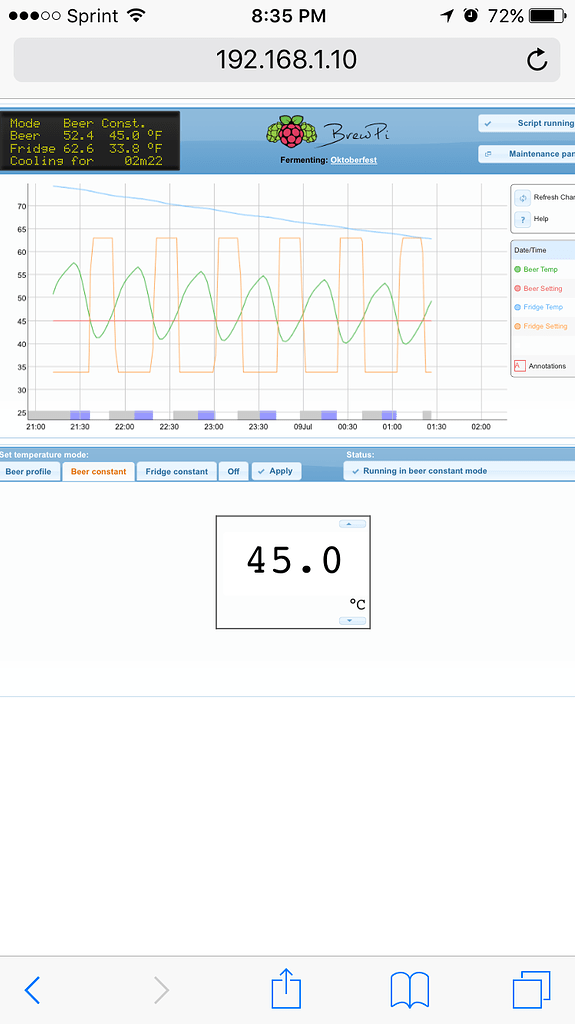
Task: Tap the battery indicator in status bar
Action: 548,16
